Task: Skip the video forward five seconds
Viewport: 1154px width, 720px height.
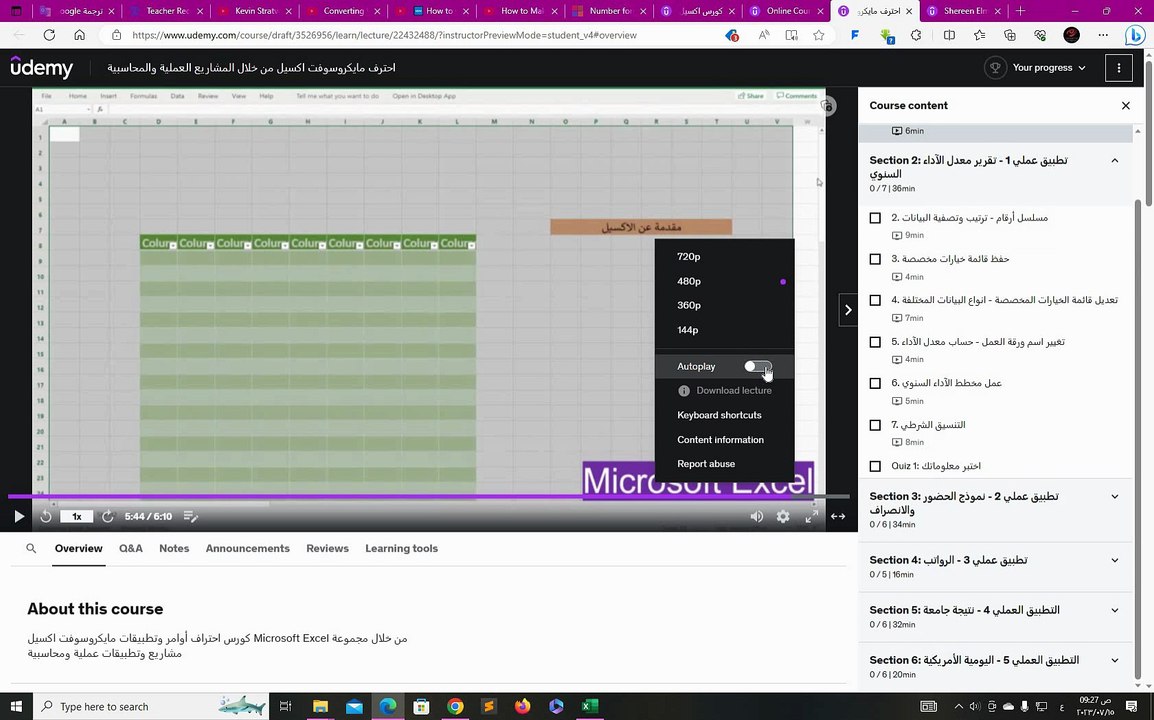Action: point(107,516)
